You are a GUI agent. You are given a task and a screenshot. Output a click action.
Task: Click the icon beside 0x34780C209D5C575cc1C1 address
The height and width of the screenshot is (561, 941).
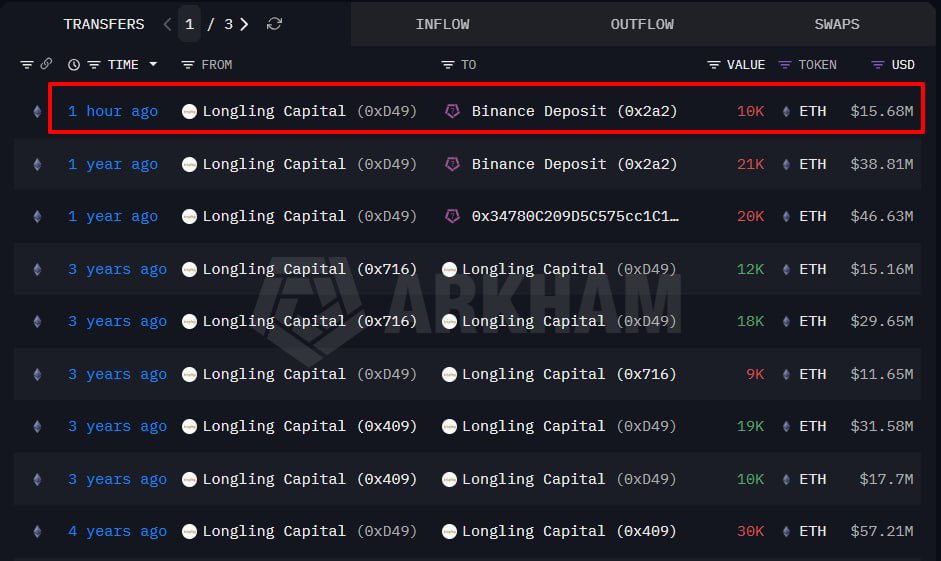pyautogui.click(x=452, y=216)
